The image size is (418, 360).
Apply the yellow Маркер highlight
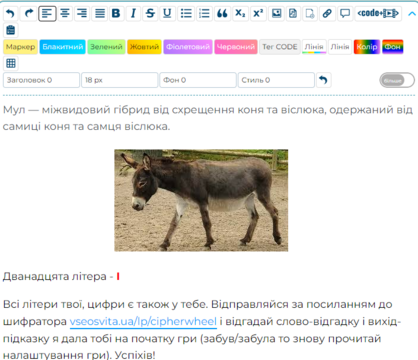pyautogui.click(x=20, y=47)
